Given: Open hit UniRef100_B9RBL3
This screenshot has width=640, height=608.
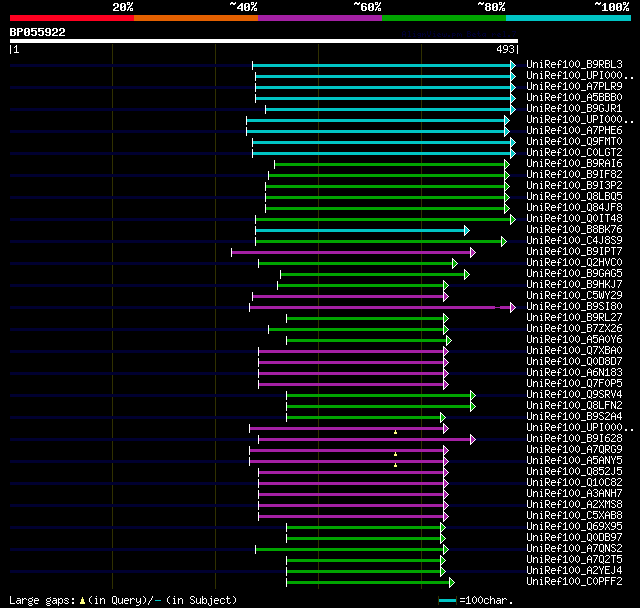Looking at the screenshot, I should 574,64.
